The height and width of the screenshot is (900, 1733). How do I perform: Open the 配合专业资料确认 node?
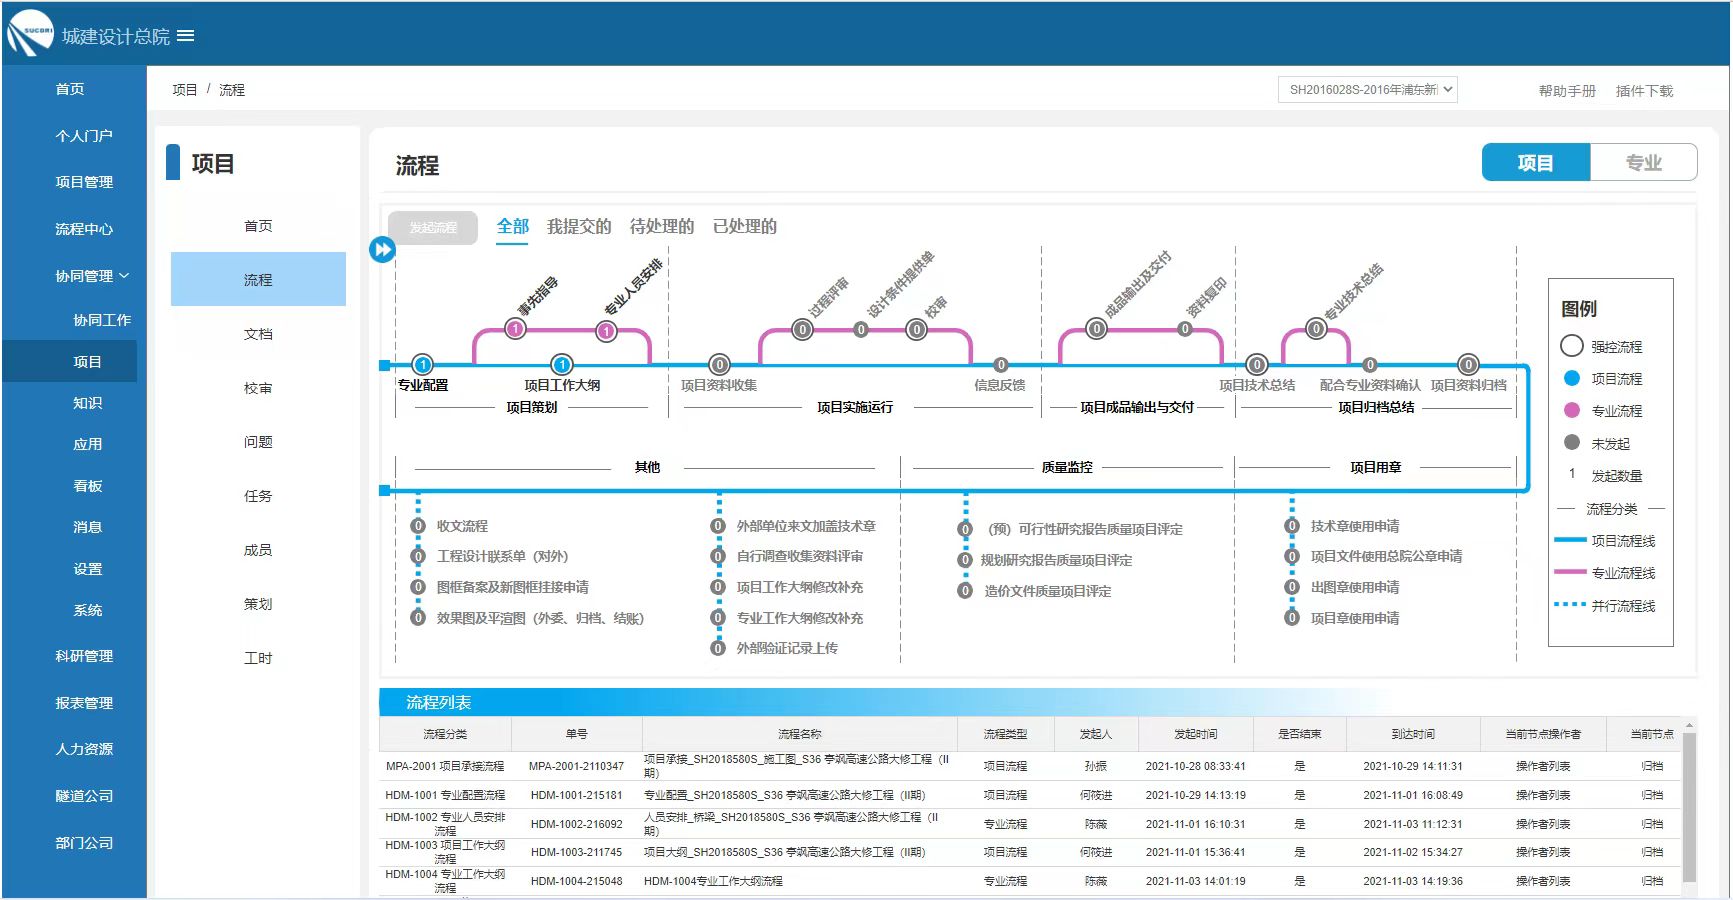pos(1370,365)
